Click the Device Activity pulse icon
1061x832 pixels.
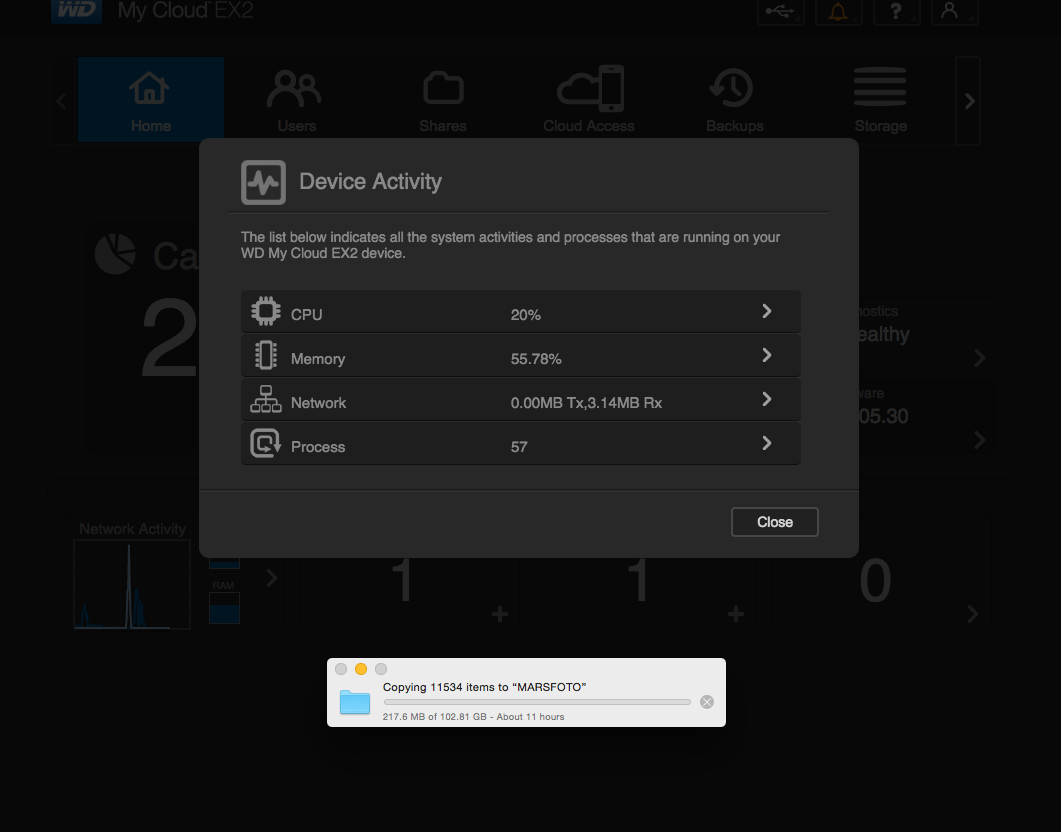[263, 183]
